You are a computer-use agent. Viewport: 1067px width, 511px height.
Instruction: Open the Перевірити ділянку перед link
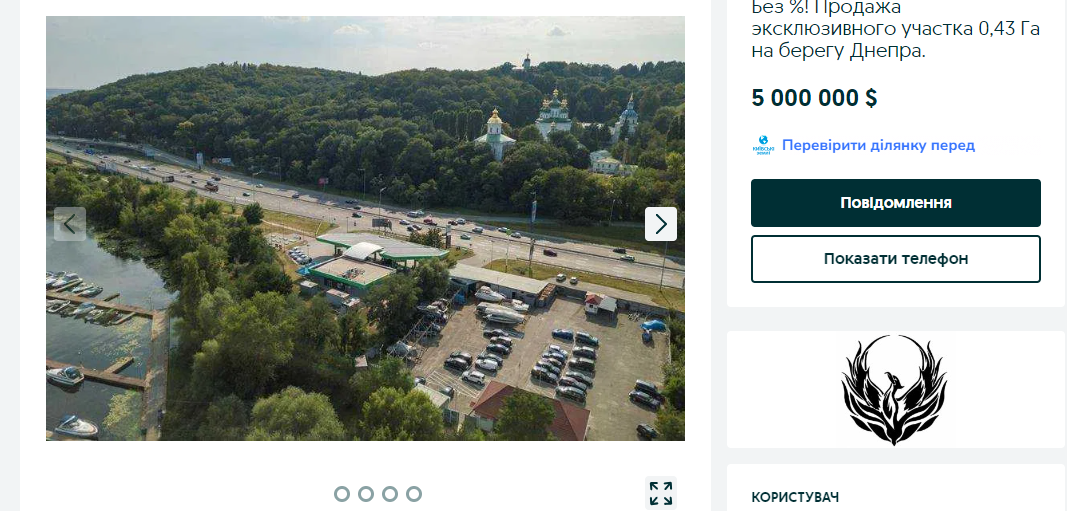[x=879, y=145]
